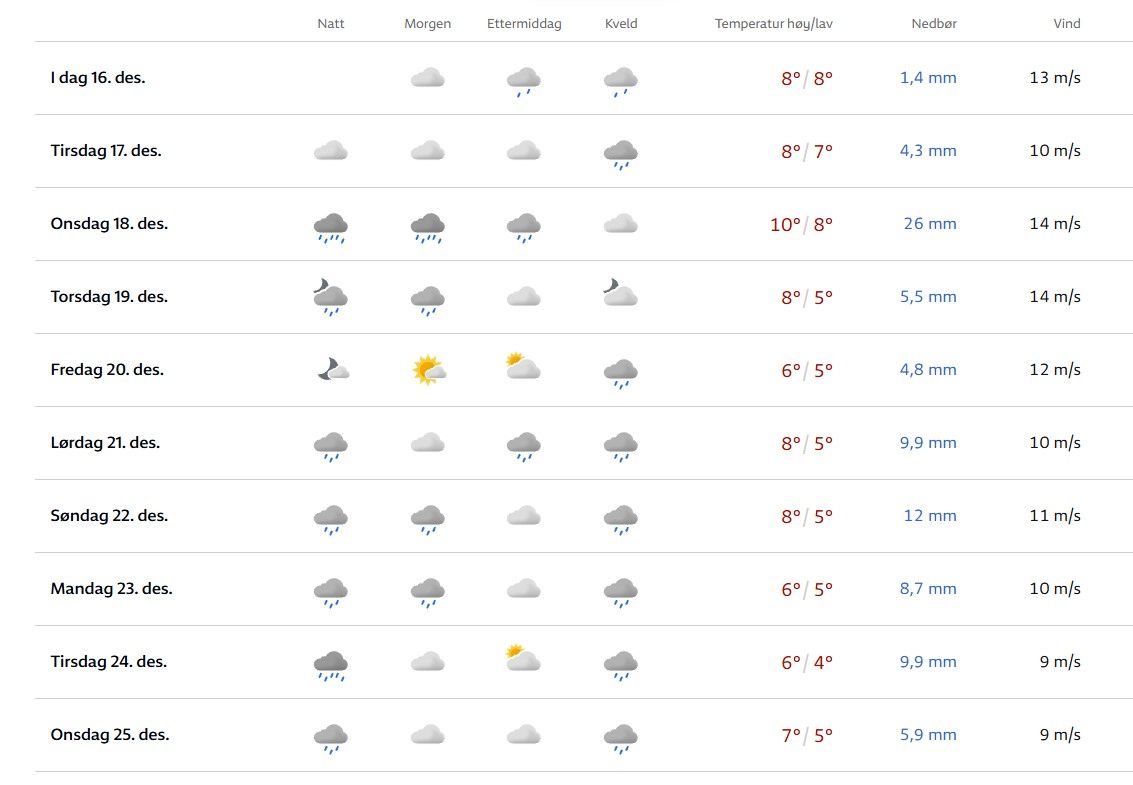Click Mandag 23. des. 10 m/s wind value
The height and width of the screenshot is (785, 1133).
coord(1055,589)
